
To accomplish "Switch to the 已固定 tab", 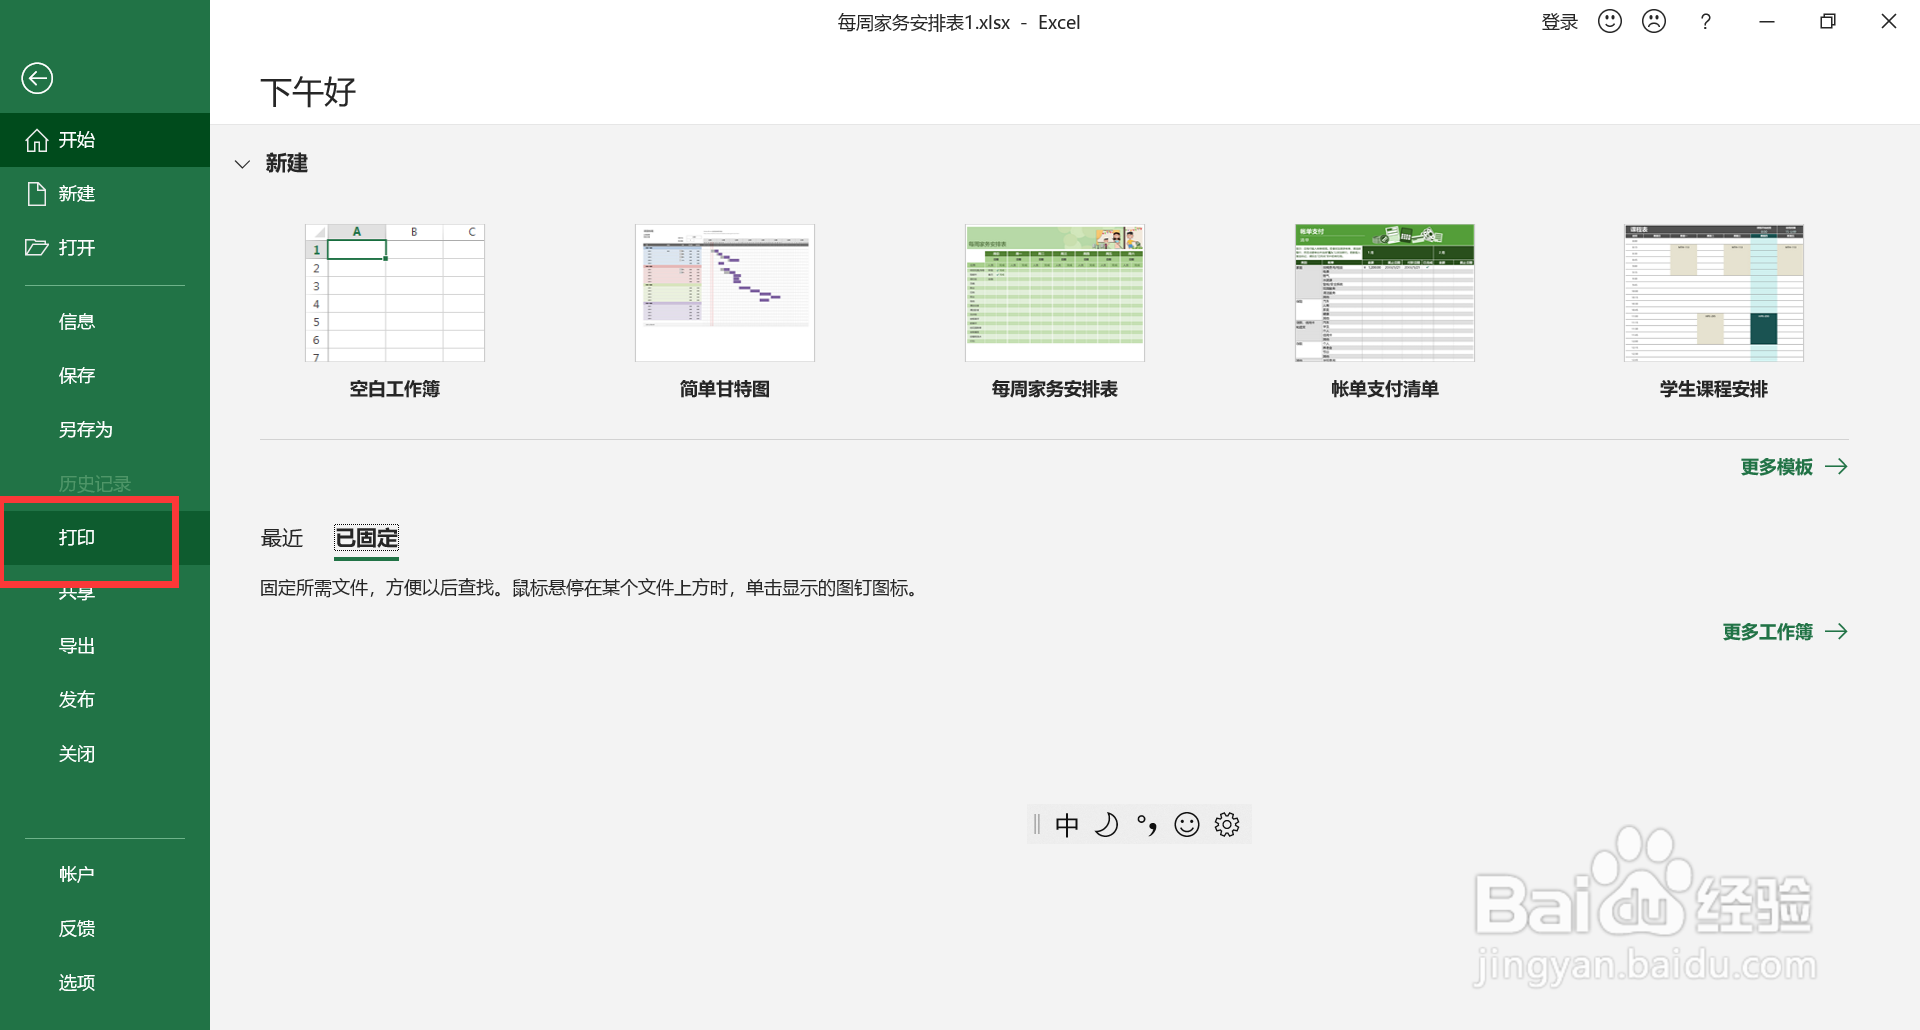I will coord(367,538).
